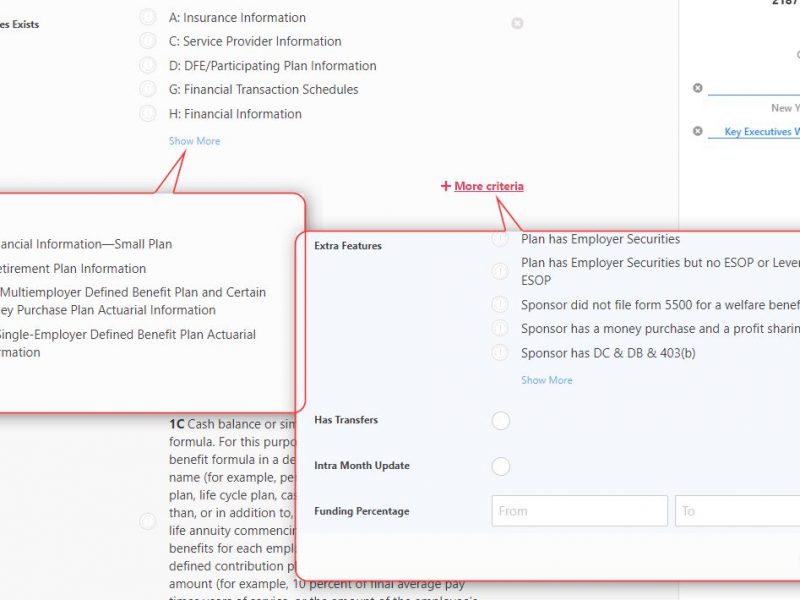Select the 1C Cash balance option circle
800x600 pixels.
148,521
